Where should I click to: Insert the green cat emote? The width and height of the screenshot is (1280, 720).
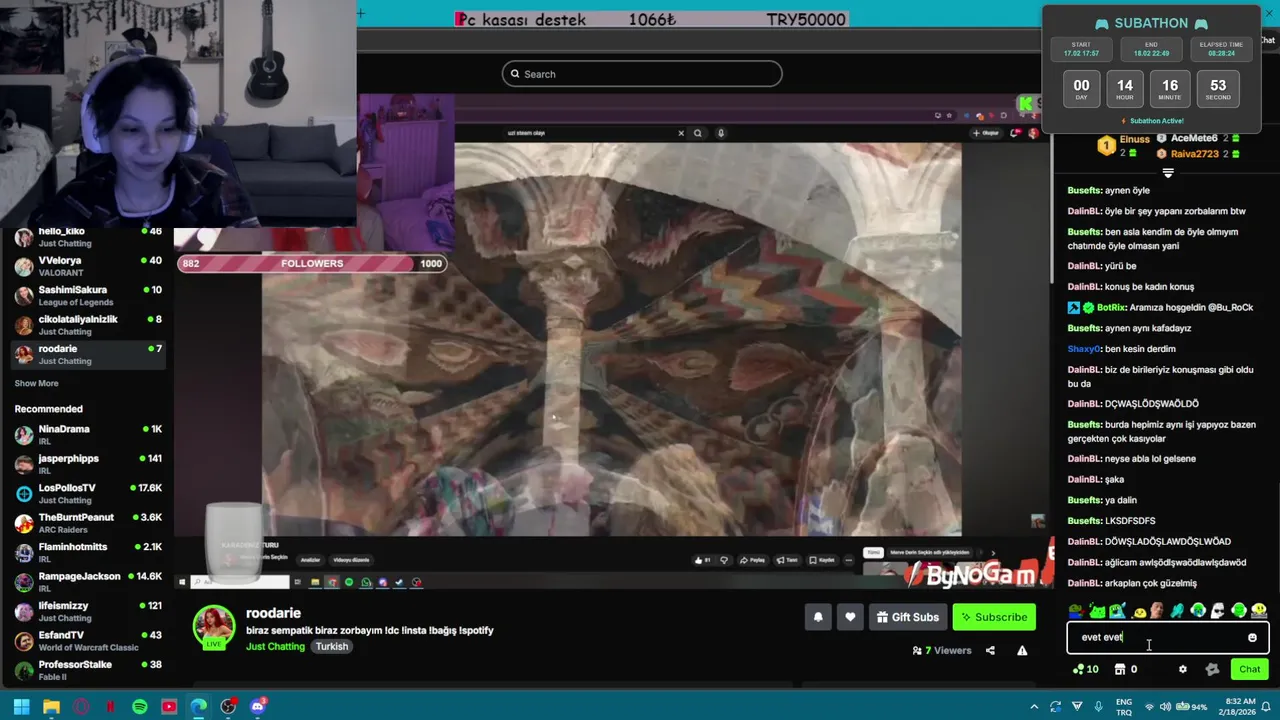(x=1097, y=611)
